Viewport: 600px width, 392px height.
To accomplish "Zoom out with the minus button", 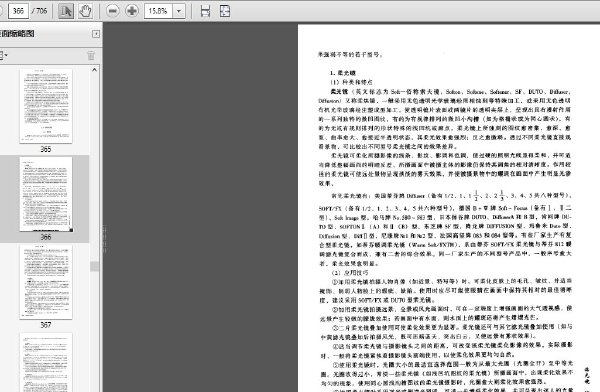I will [x=112, y=11].
